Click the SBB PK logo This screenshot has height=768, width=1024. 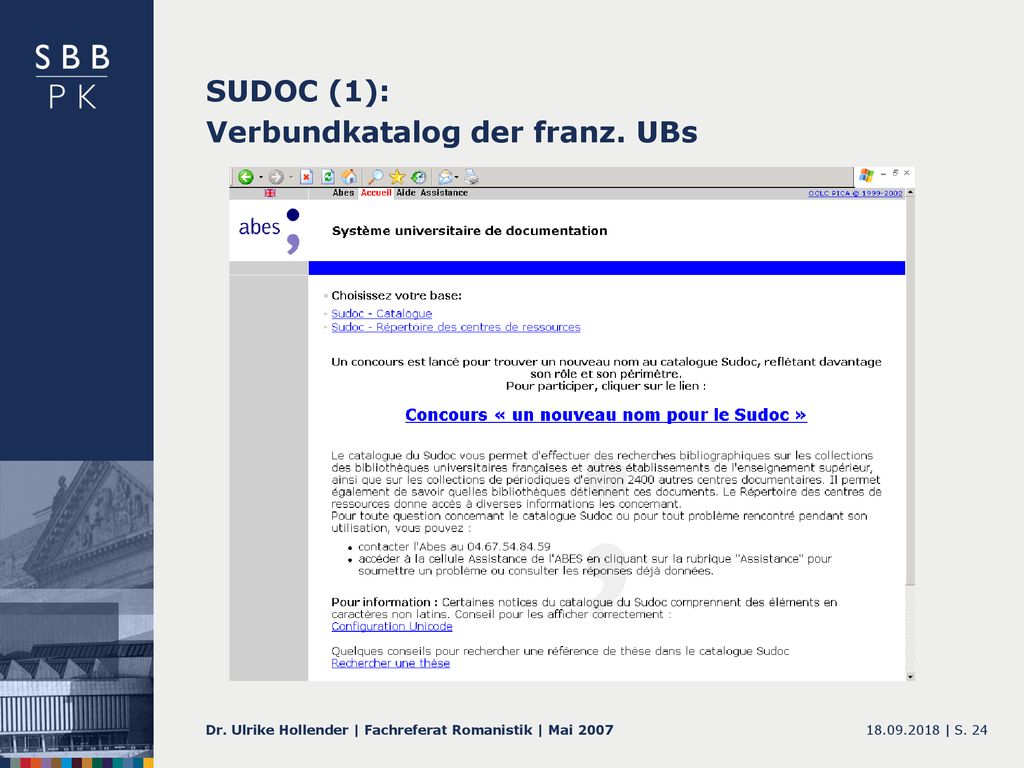[x=72, y=76]
